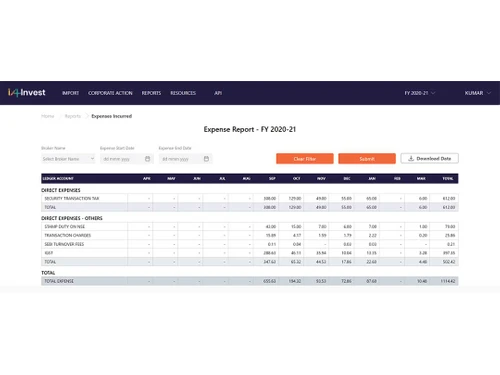Click Total Expense Dec value 72.86
Image resolution: width=500 pixels, height=375 pixels.
[346, 281]
